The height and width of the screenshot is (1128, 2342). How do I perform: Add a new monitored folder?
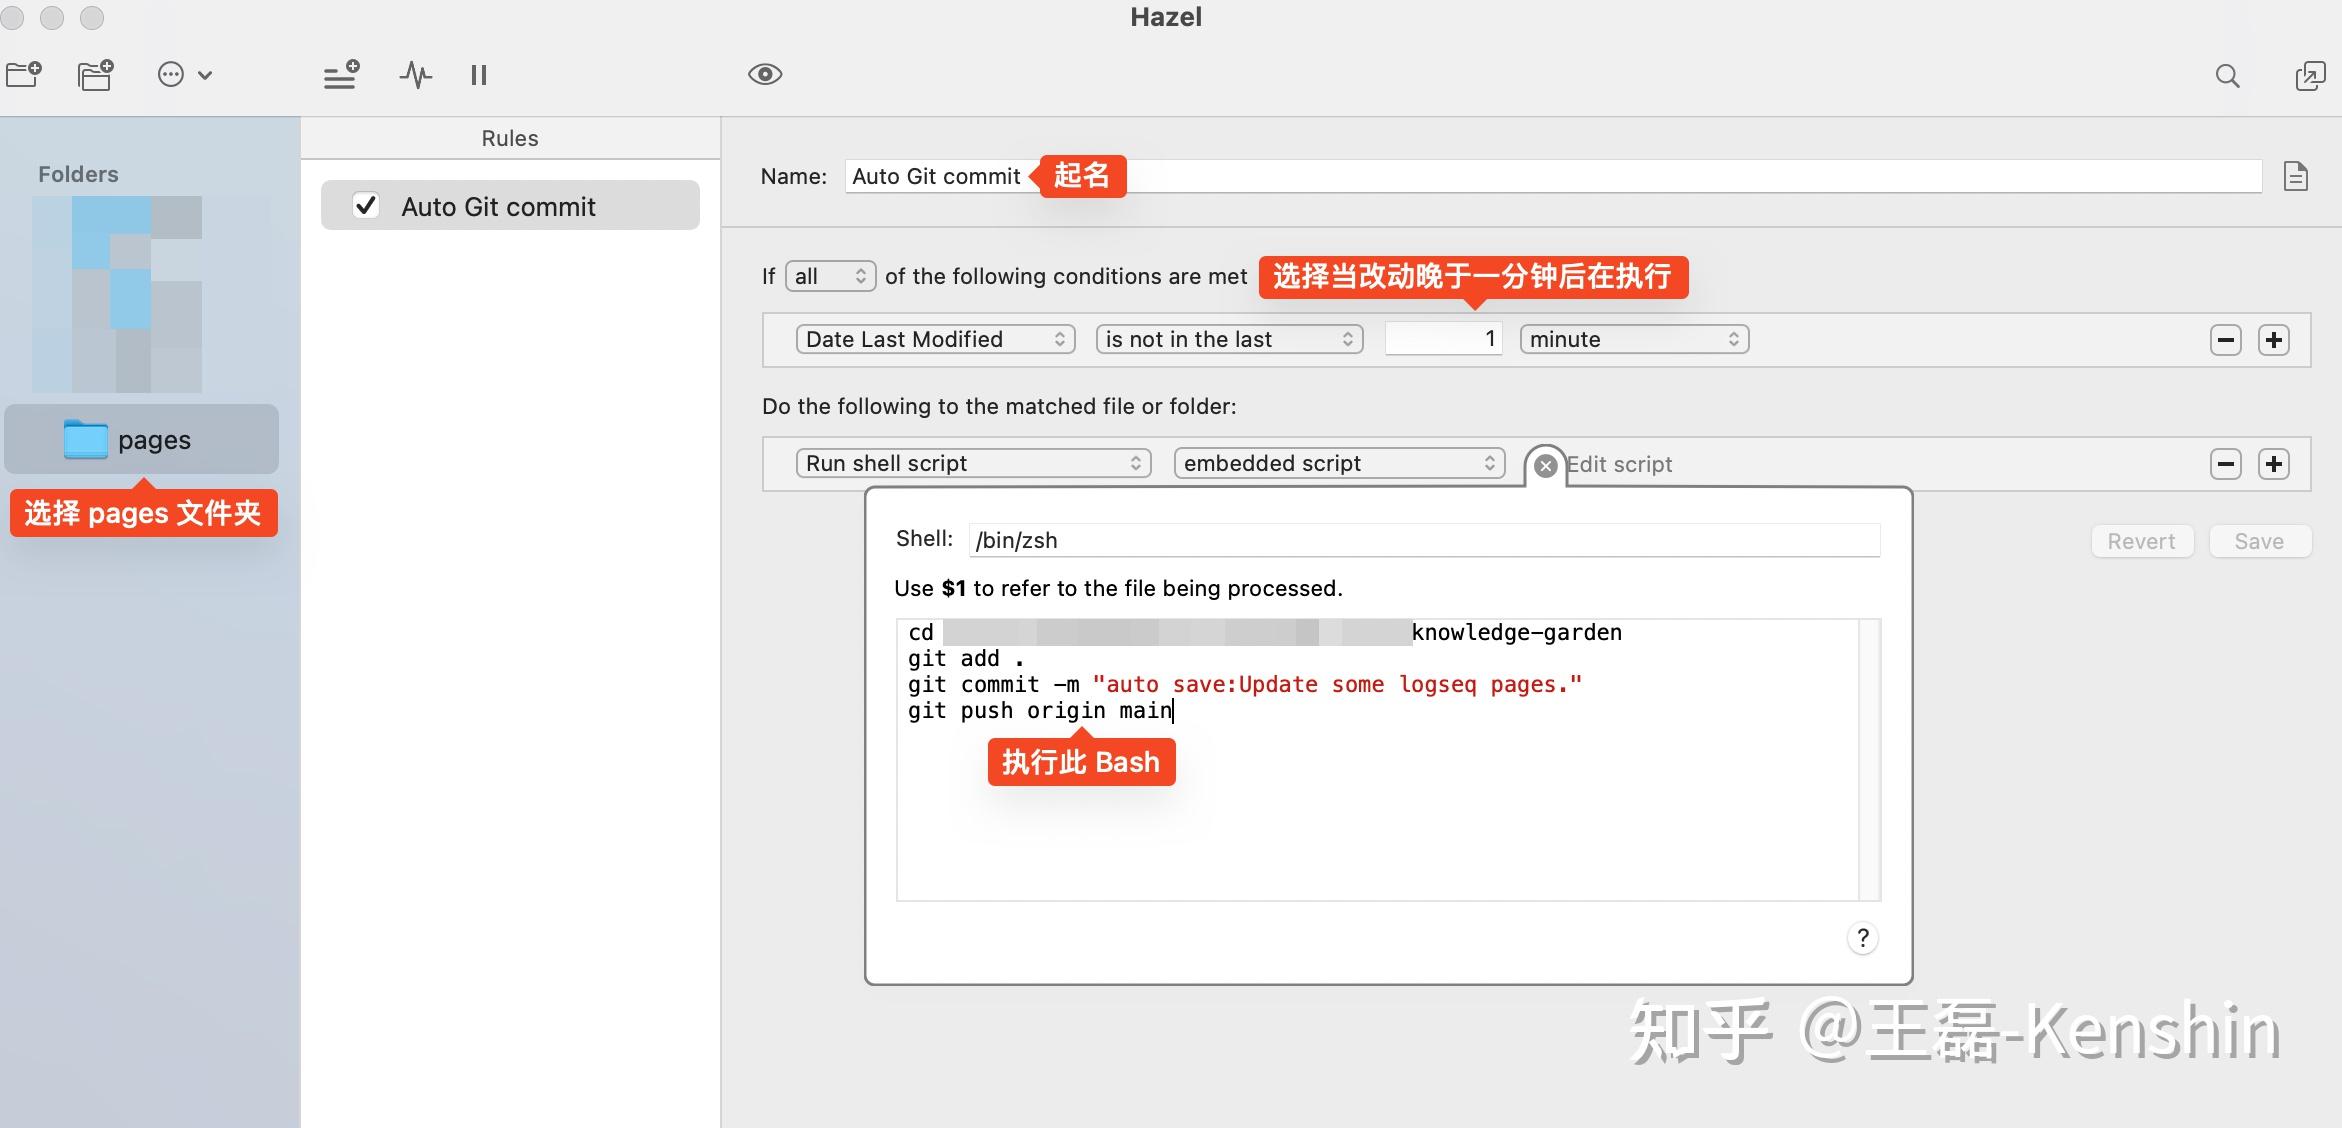(22, 75)
